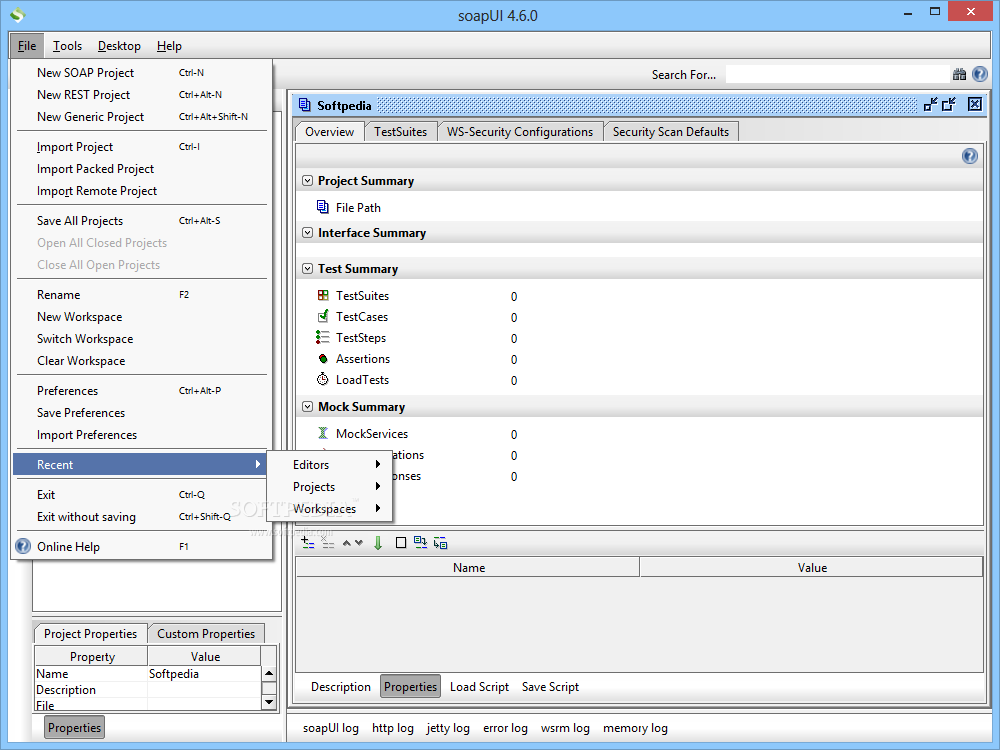Click the Assertions status dot icon
This screenshot has height=750, width=1000.
click(323, 358)
